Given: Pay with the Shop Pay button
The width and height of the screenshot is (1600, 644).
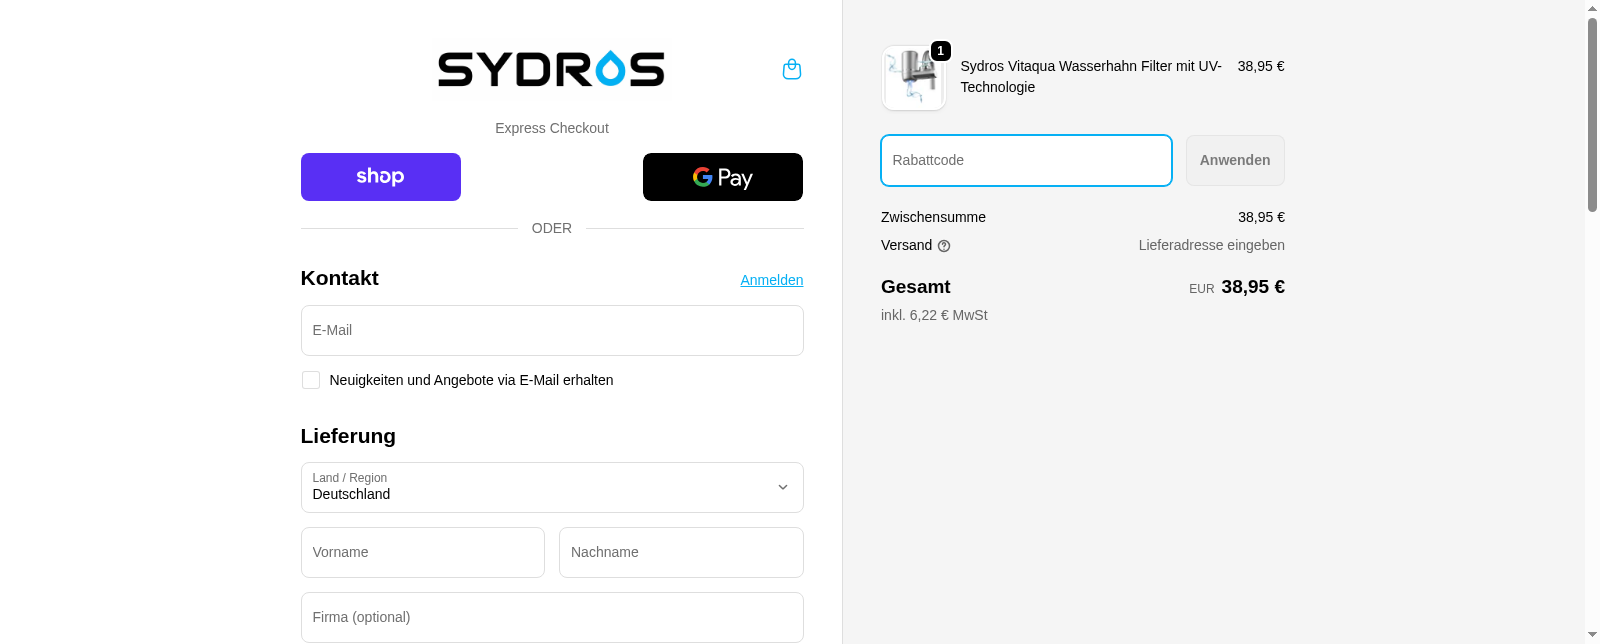Looking at the screenshot, I should pyautogui.click(x=381, y=177).
